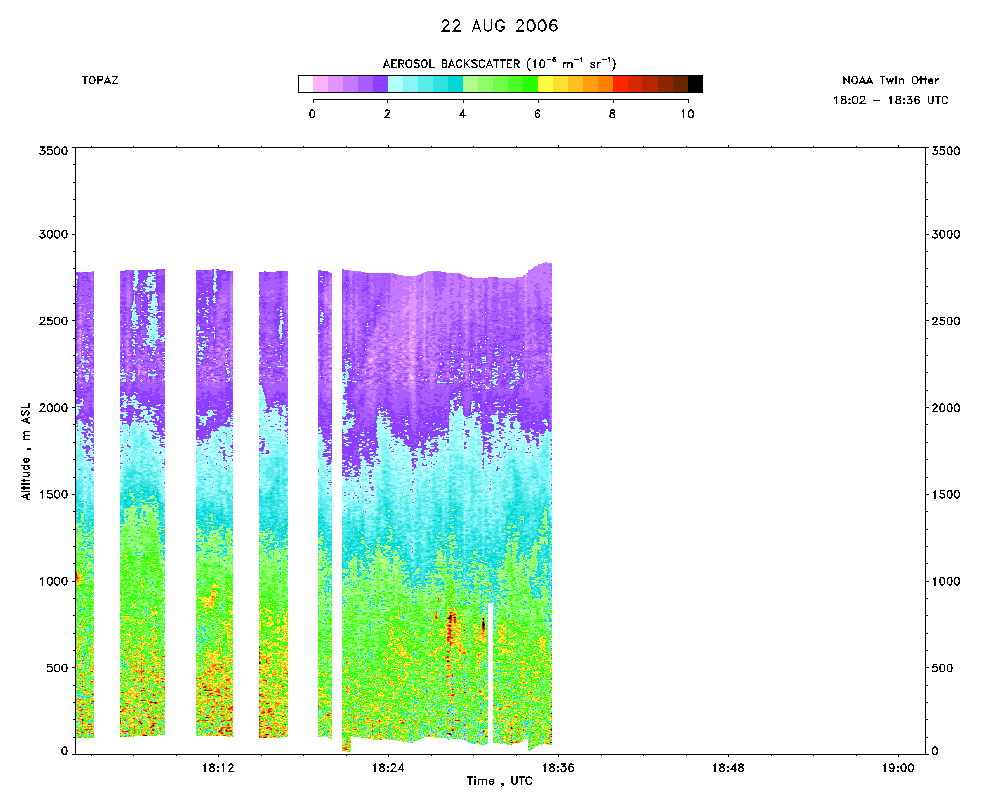The height and width of the screenshot is (800, 1000).
Task: Click the 18:12 time axis label
Action: click(x=218, y=767)
